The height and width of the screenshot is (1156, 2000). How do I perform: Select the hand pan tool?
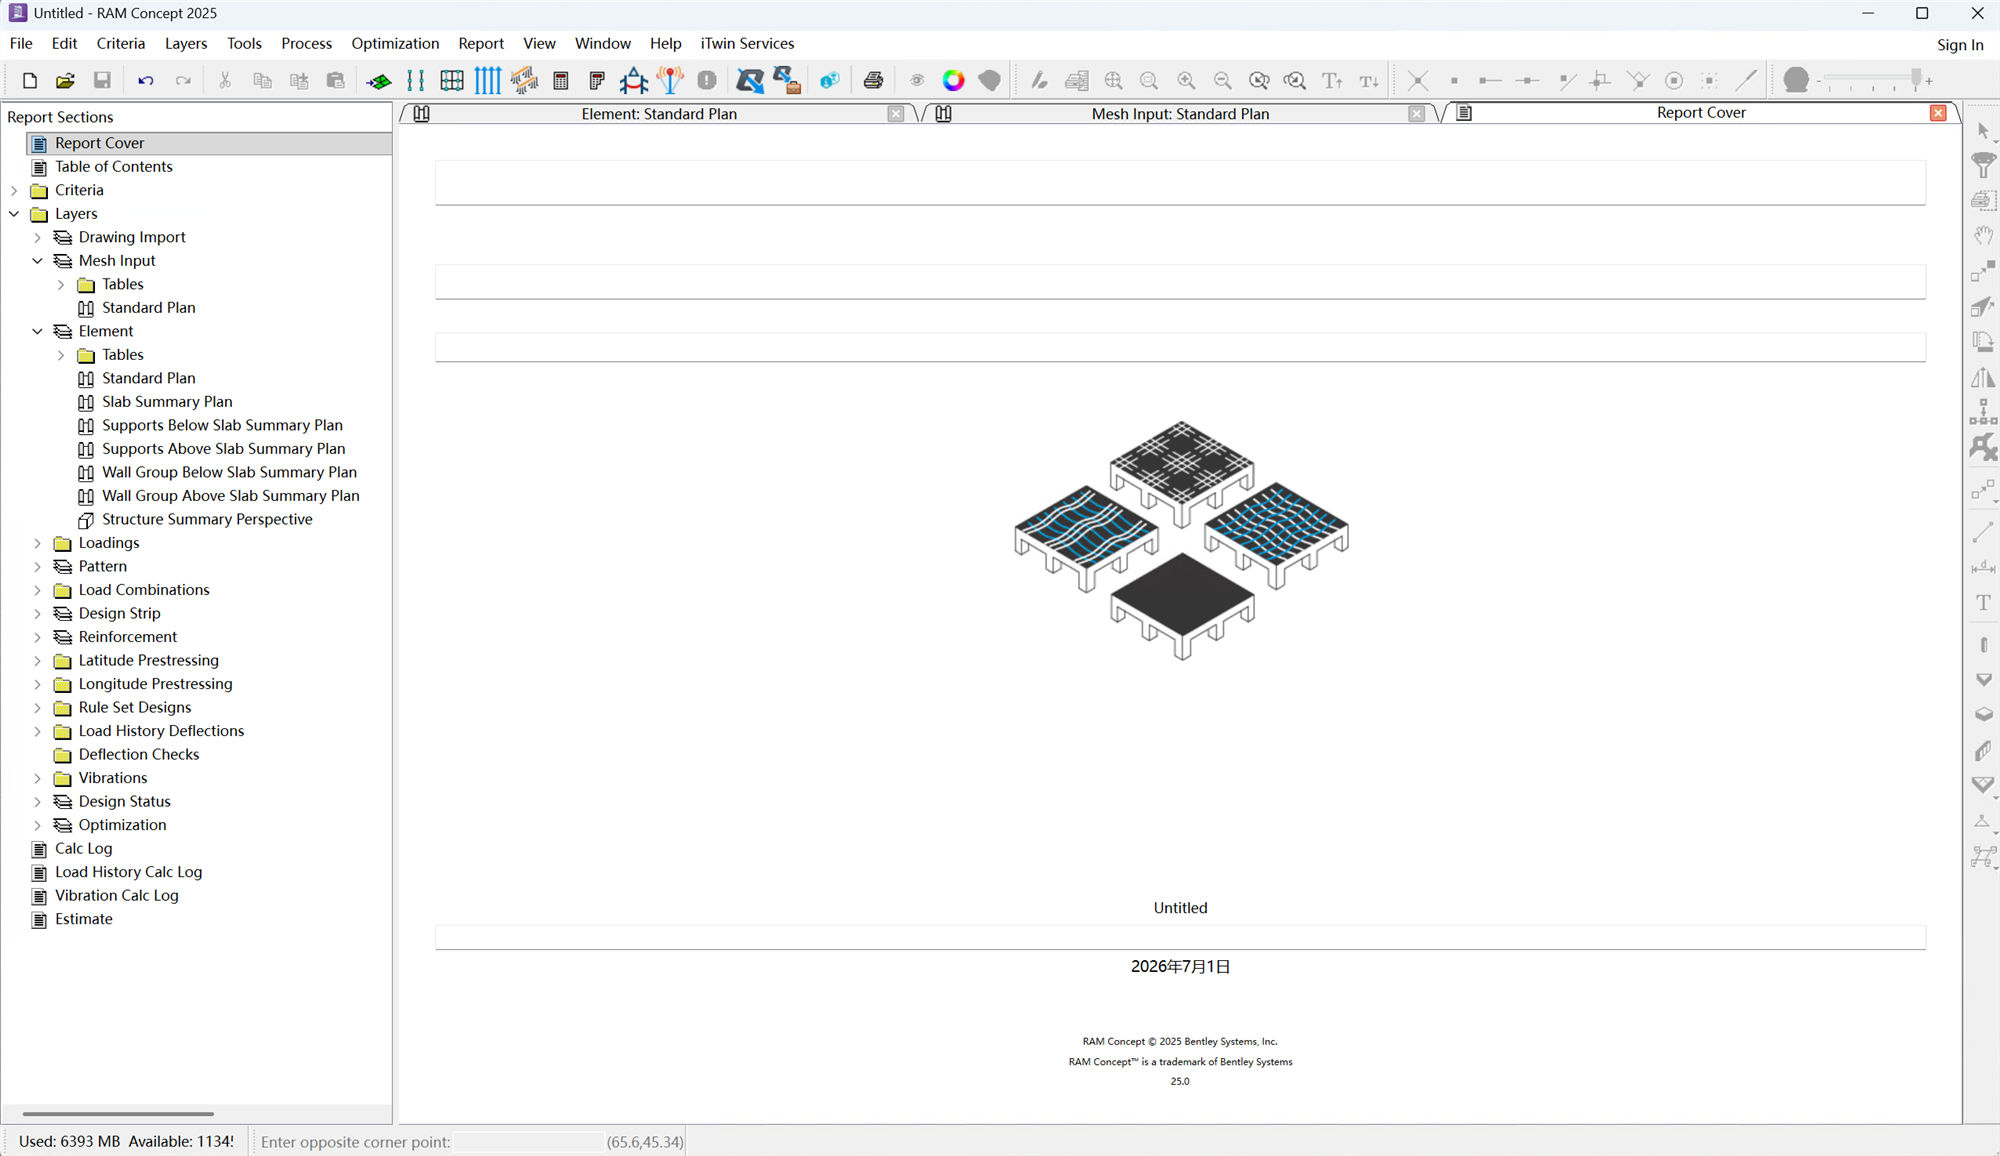point(1983,236)
